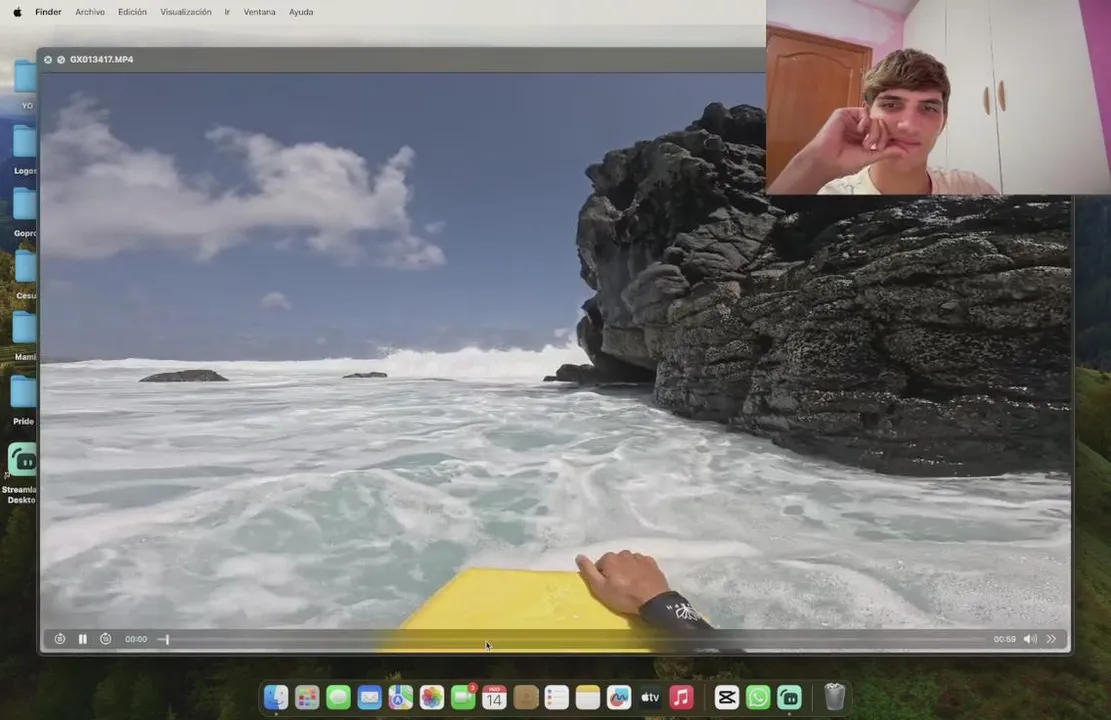The height and width of the screenshot is (720, 1111).
Task: Open the Archivo menu
Action: coord(90,12)
